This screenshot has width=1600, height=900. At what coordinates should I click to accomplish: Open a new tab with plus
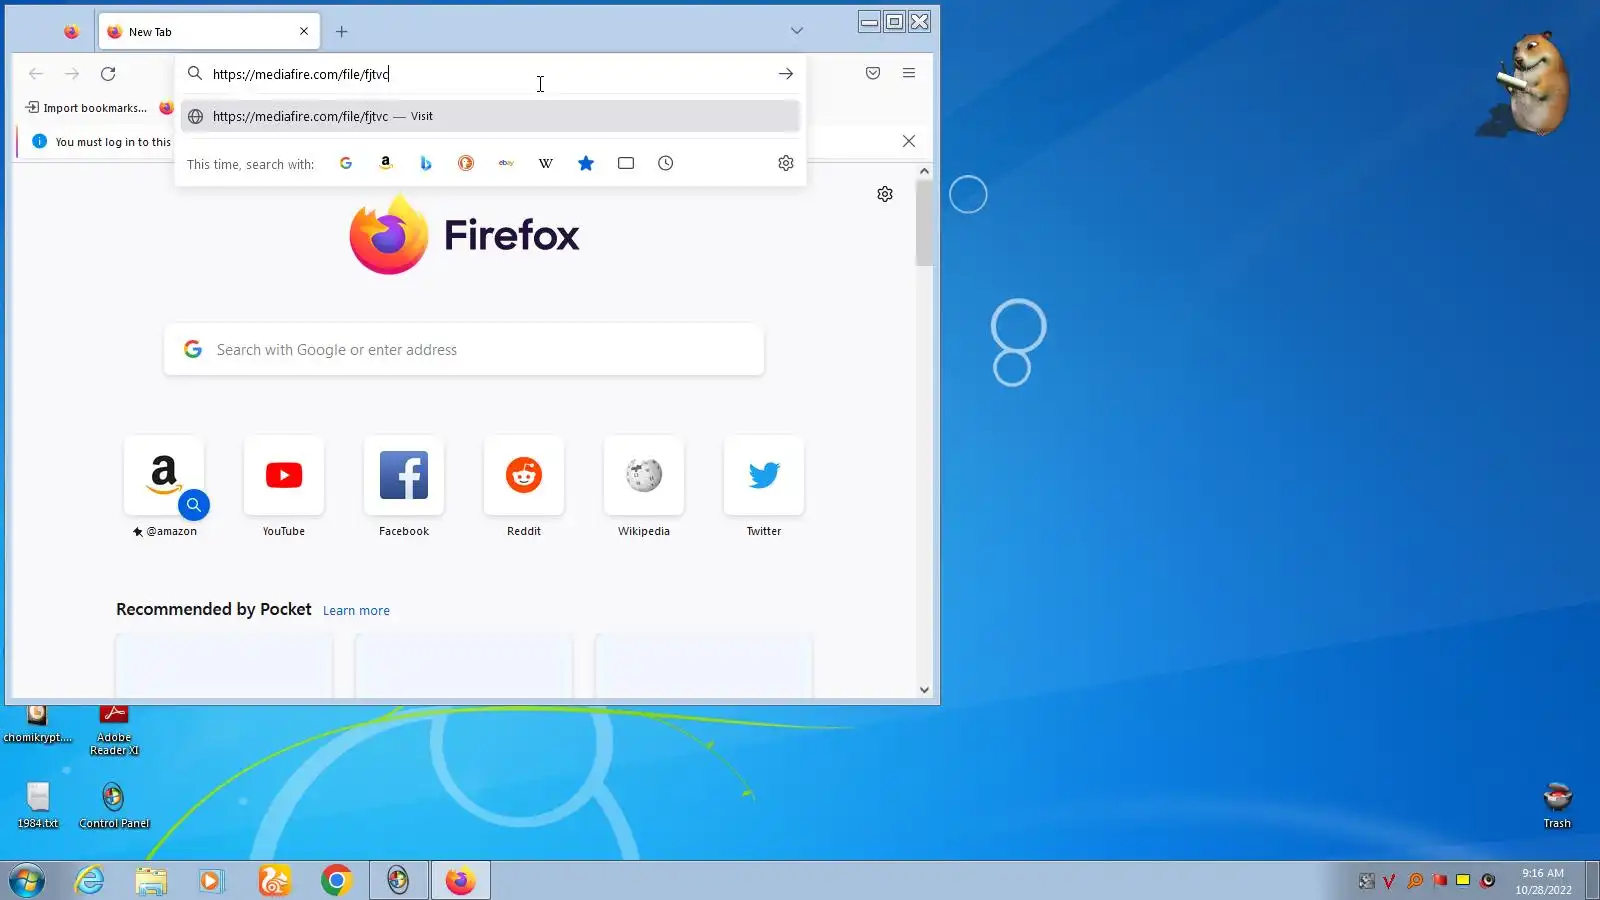point(342,32)
